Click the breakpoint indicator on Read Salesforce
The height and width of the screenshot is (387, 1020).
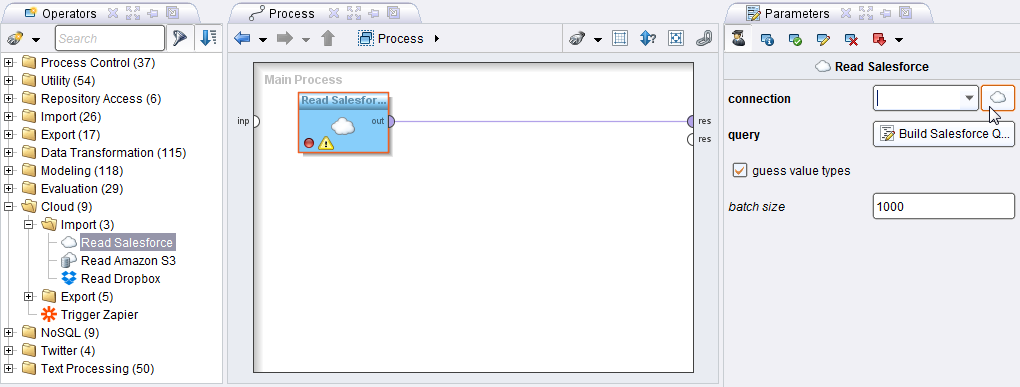pyautogui.click(x=309, y=142)
